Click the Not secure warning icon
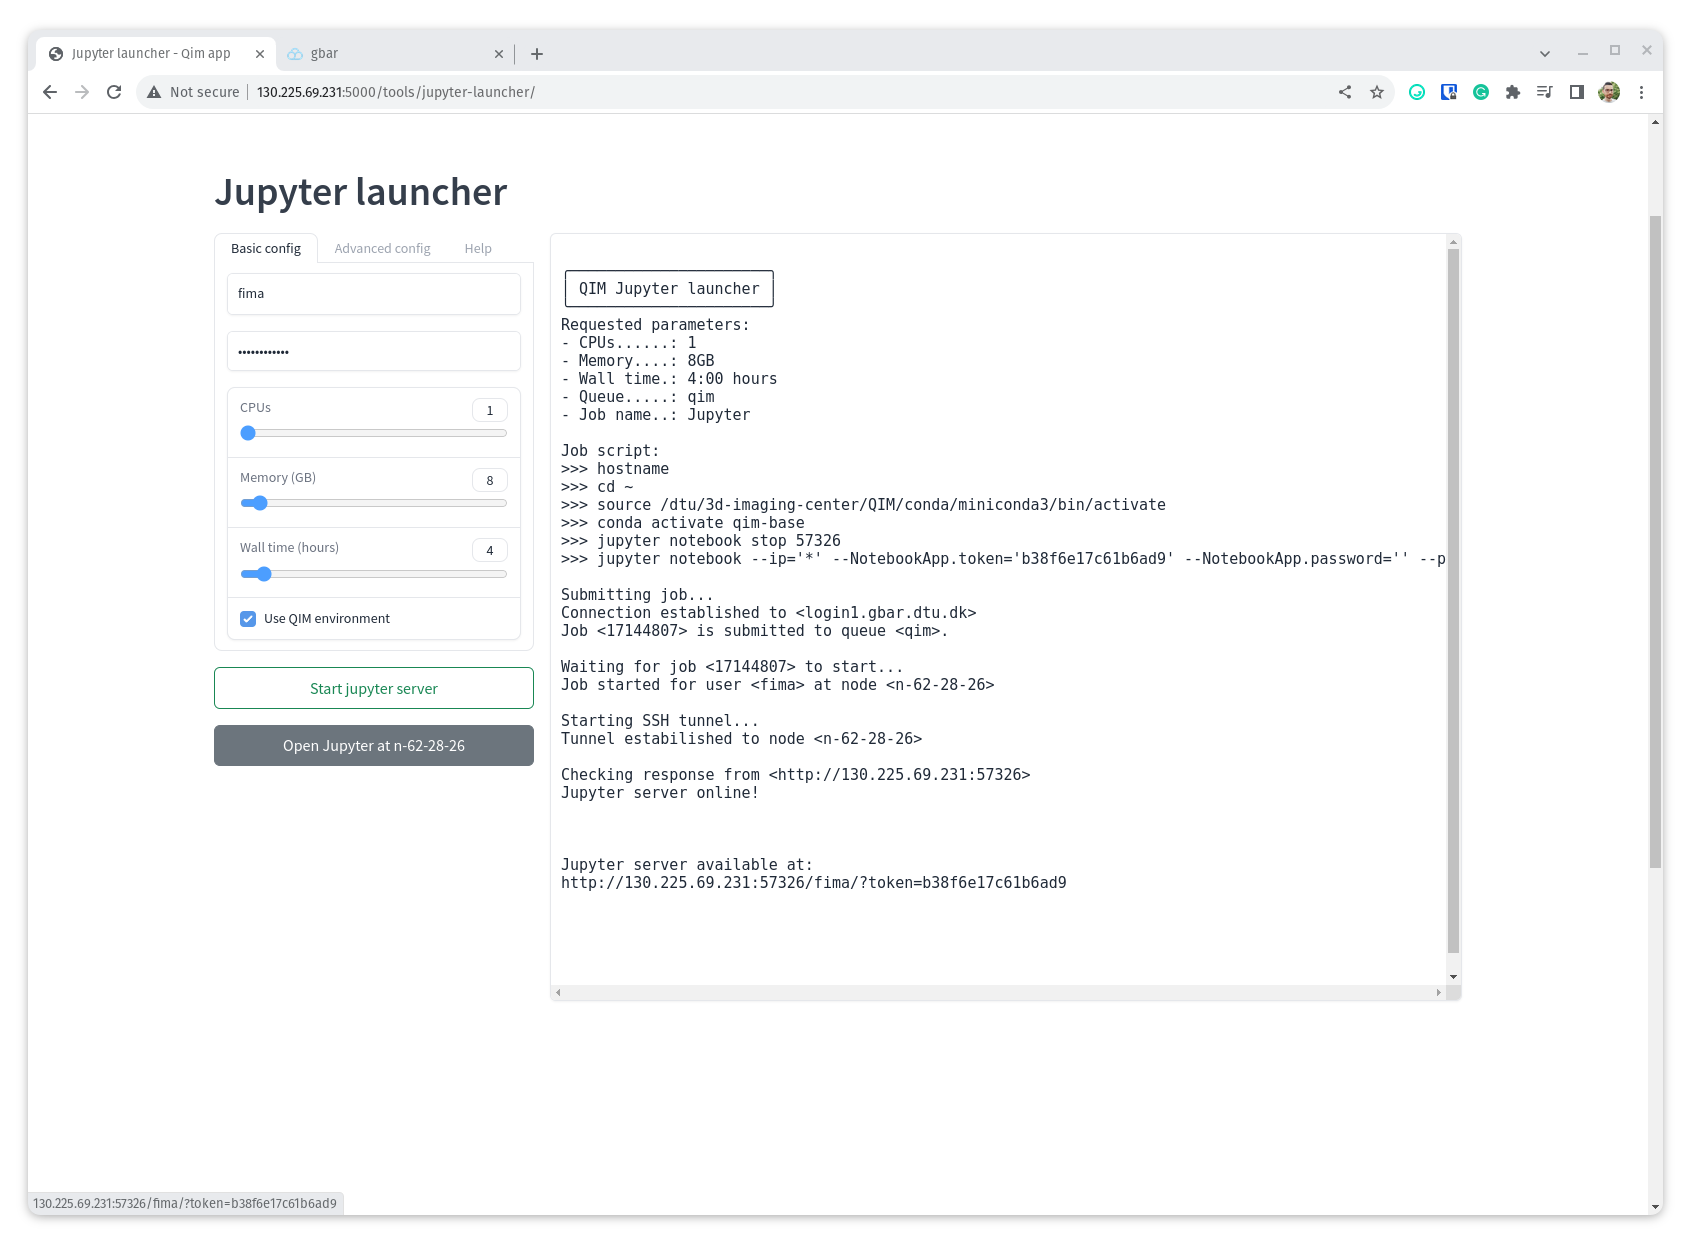 click(154, 92)
